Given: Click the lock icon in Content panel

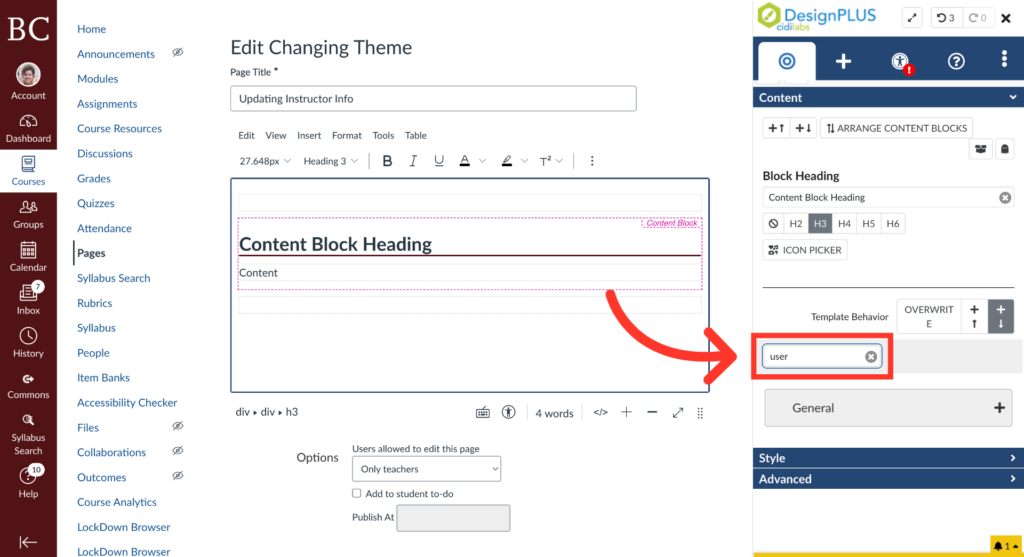Looking at the screenshot, I should pyautogui.click(x=1004, y=149).
